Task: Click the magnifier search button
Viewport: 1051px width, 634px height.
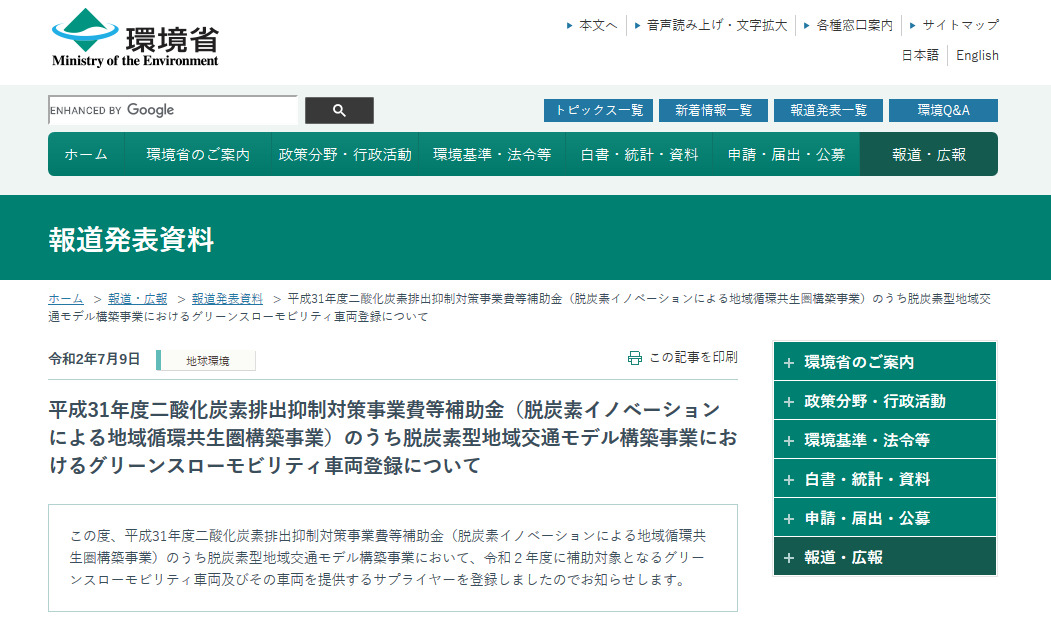Action: point(339,110)
